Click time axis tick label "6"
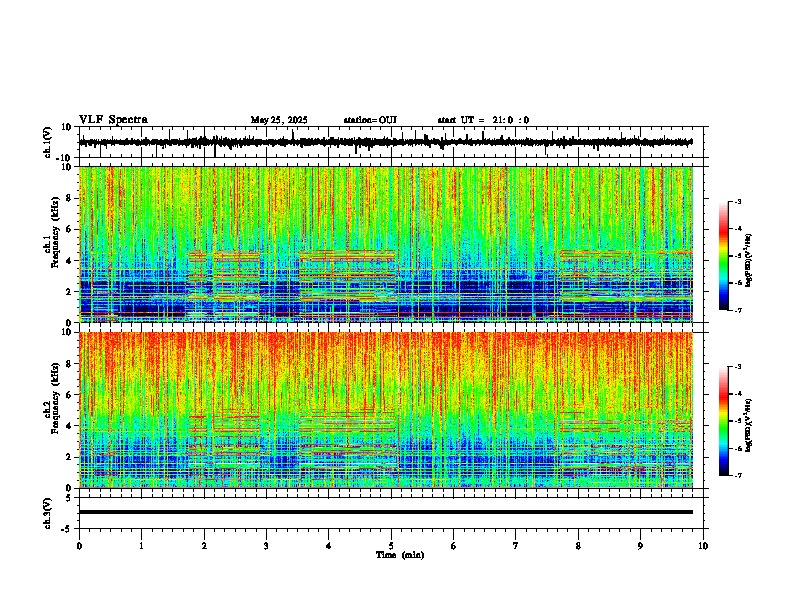 pyautogui.click(x=454, y=546)
